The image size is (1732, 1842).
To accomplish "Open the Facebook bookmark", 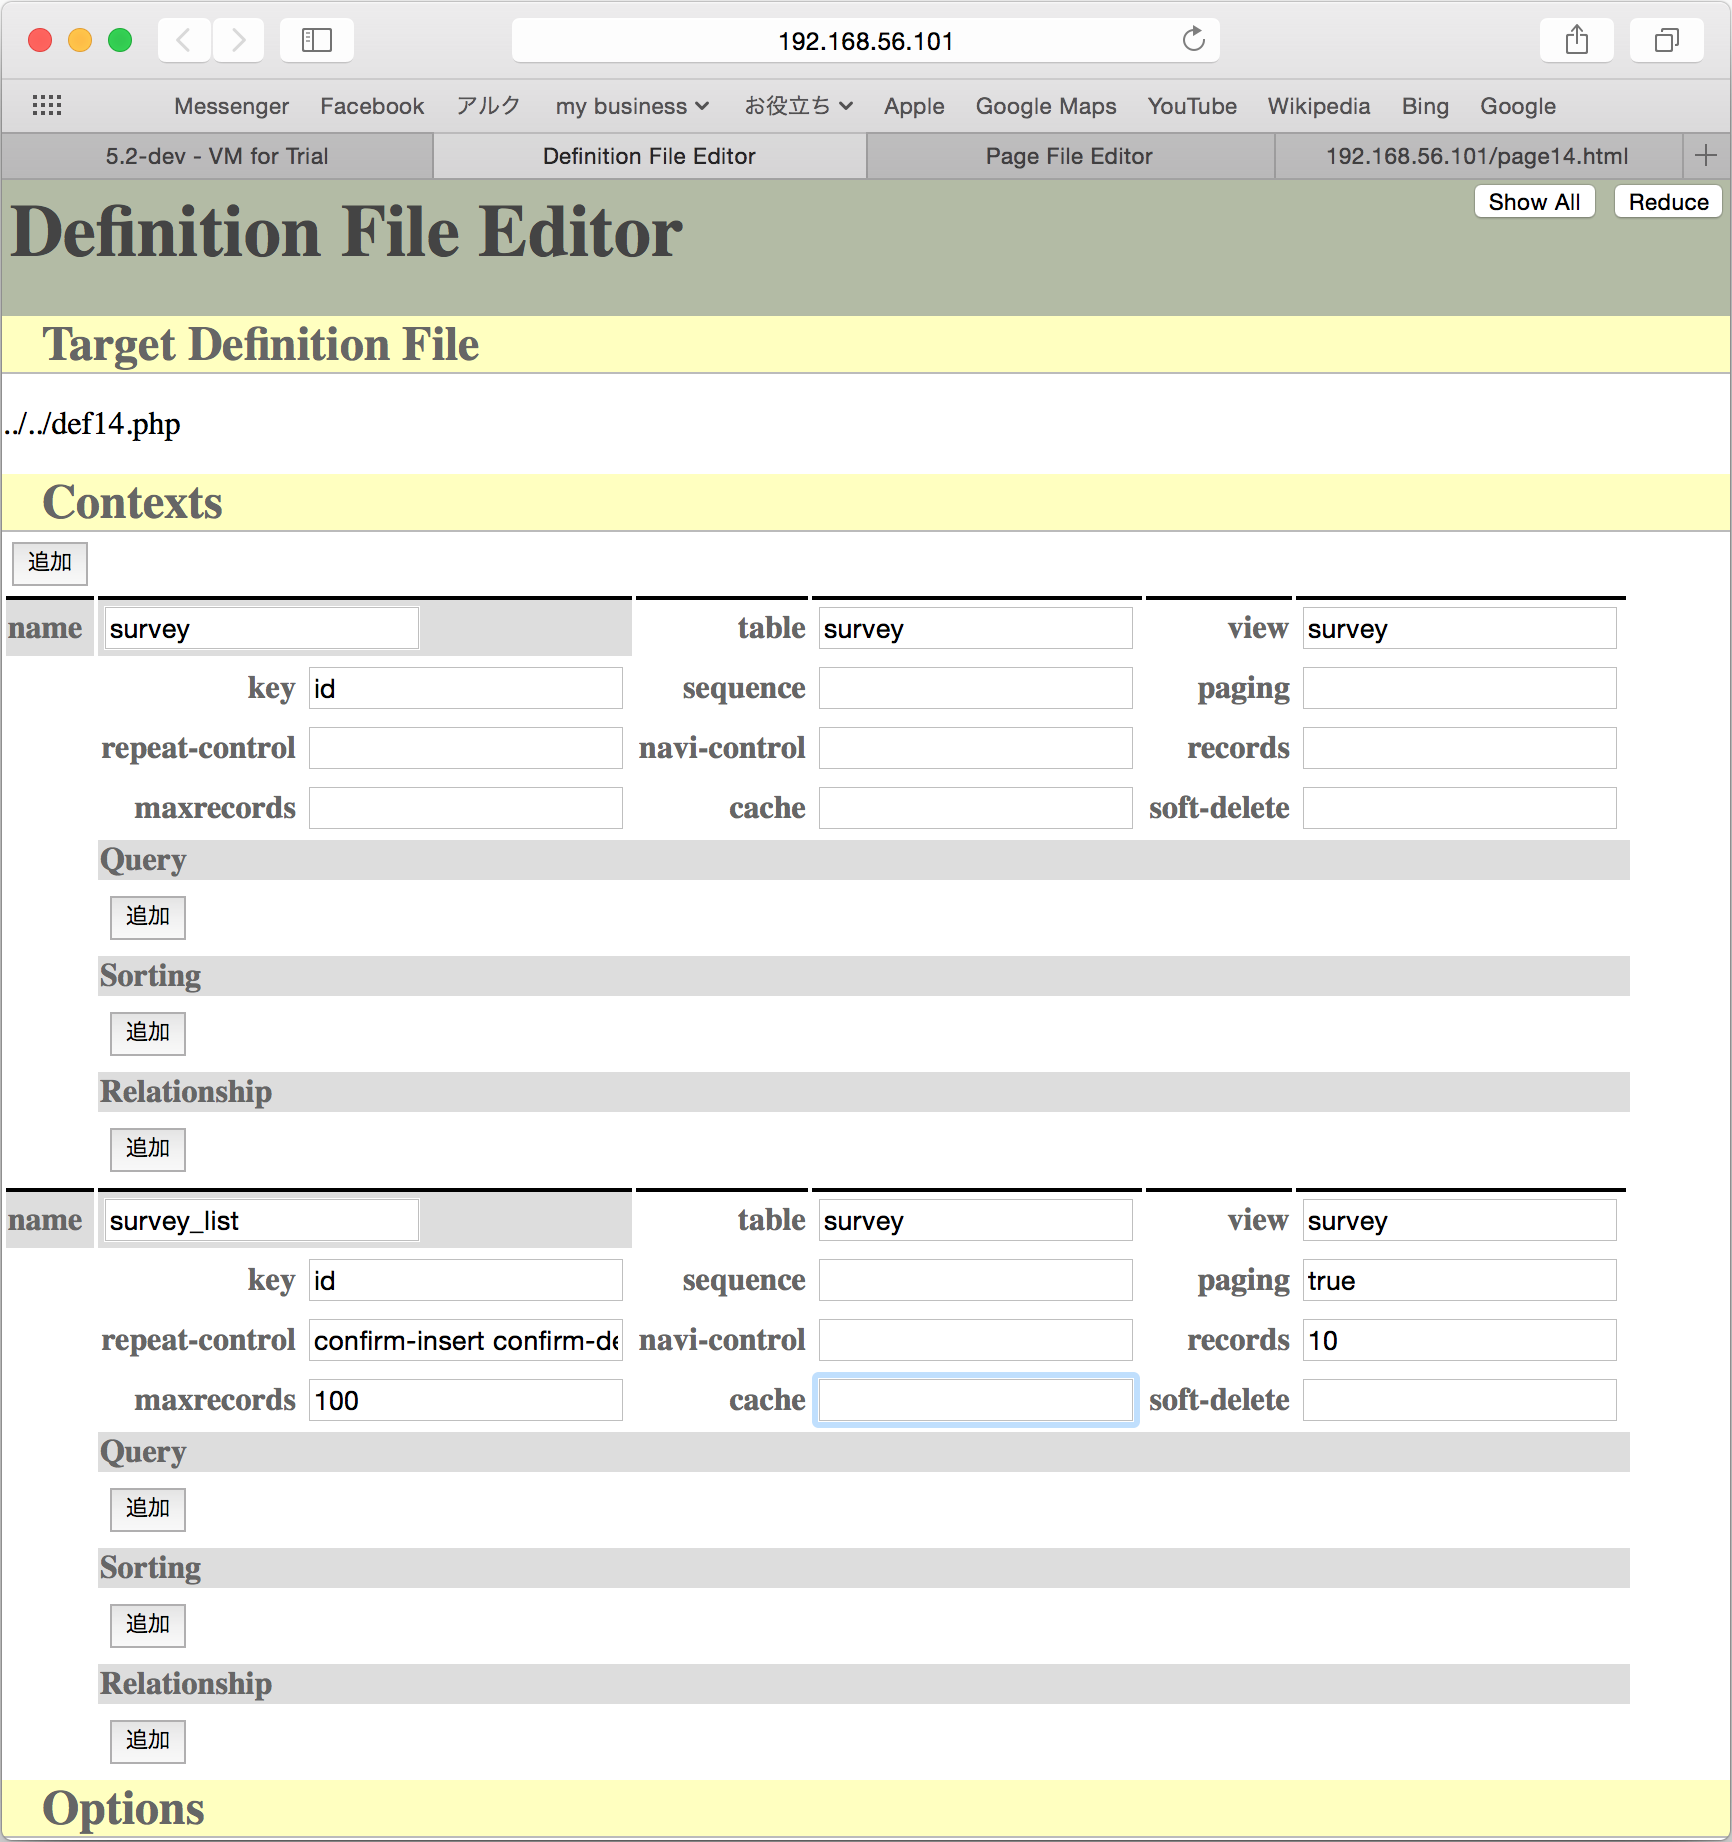I will click(372, 106).
